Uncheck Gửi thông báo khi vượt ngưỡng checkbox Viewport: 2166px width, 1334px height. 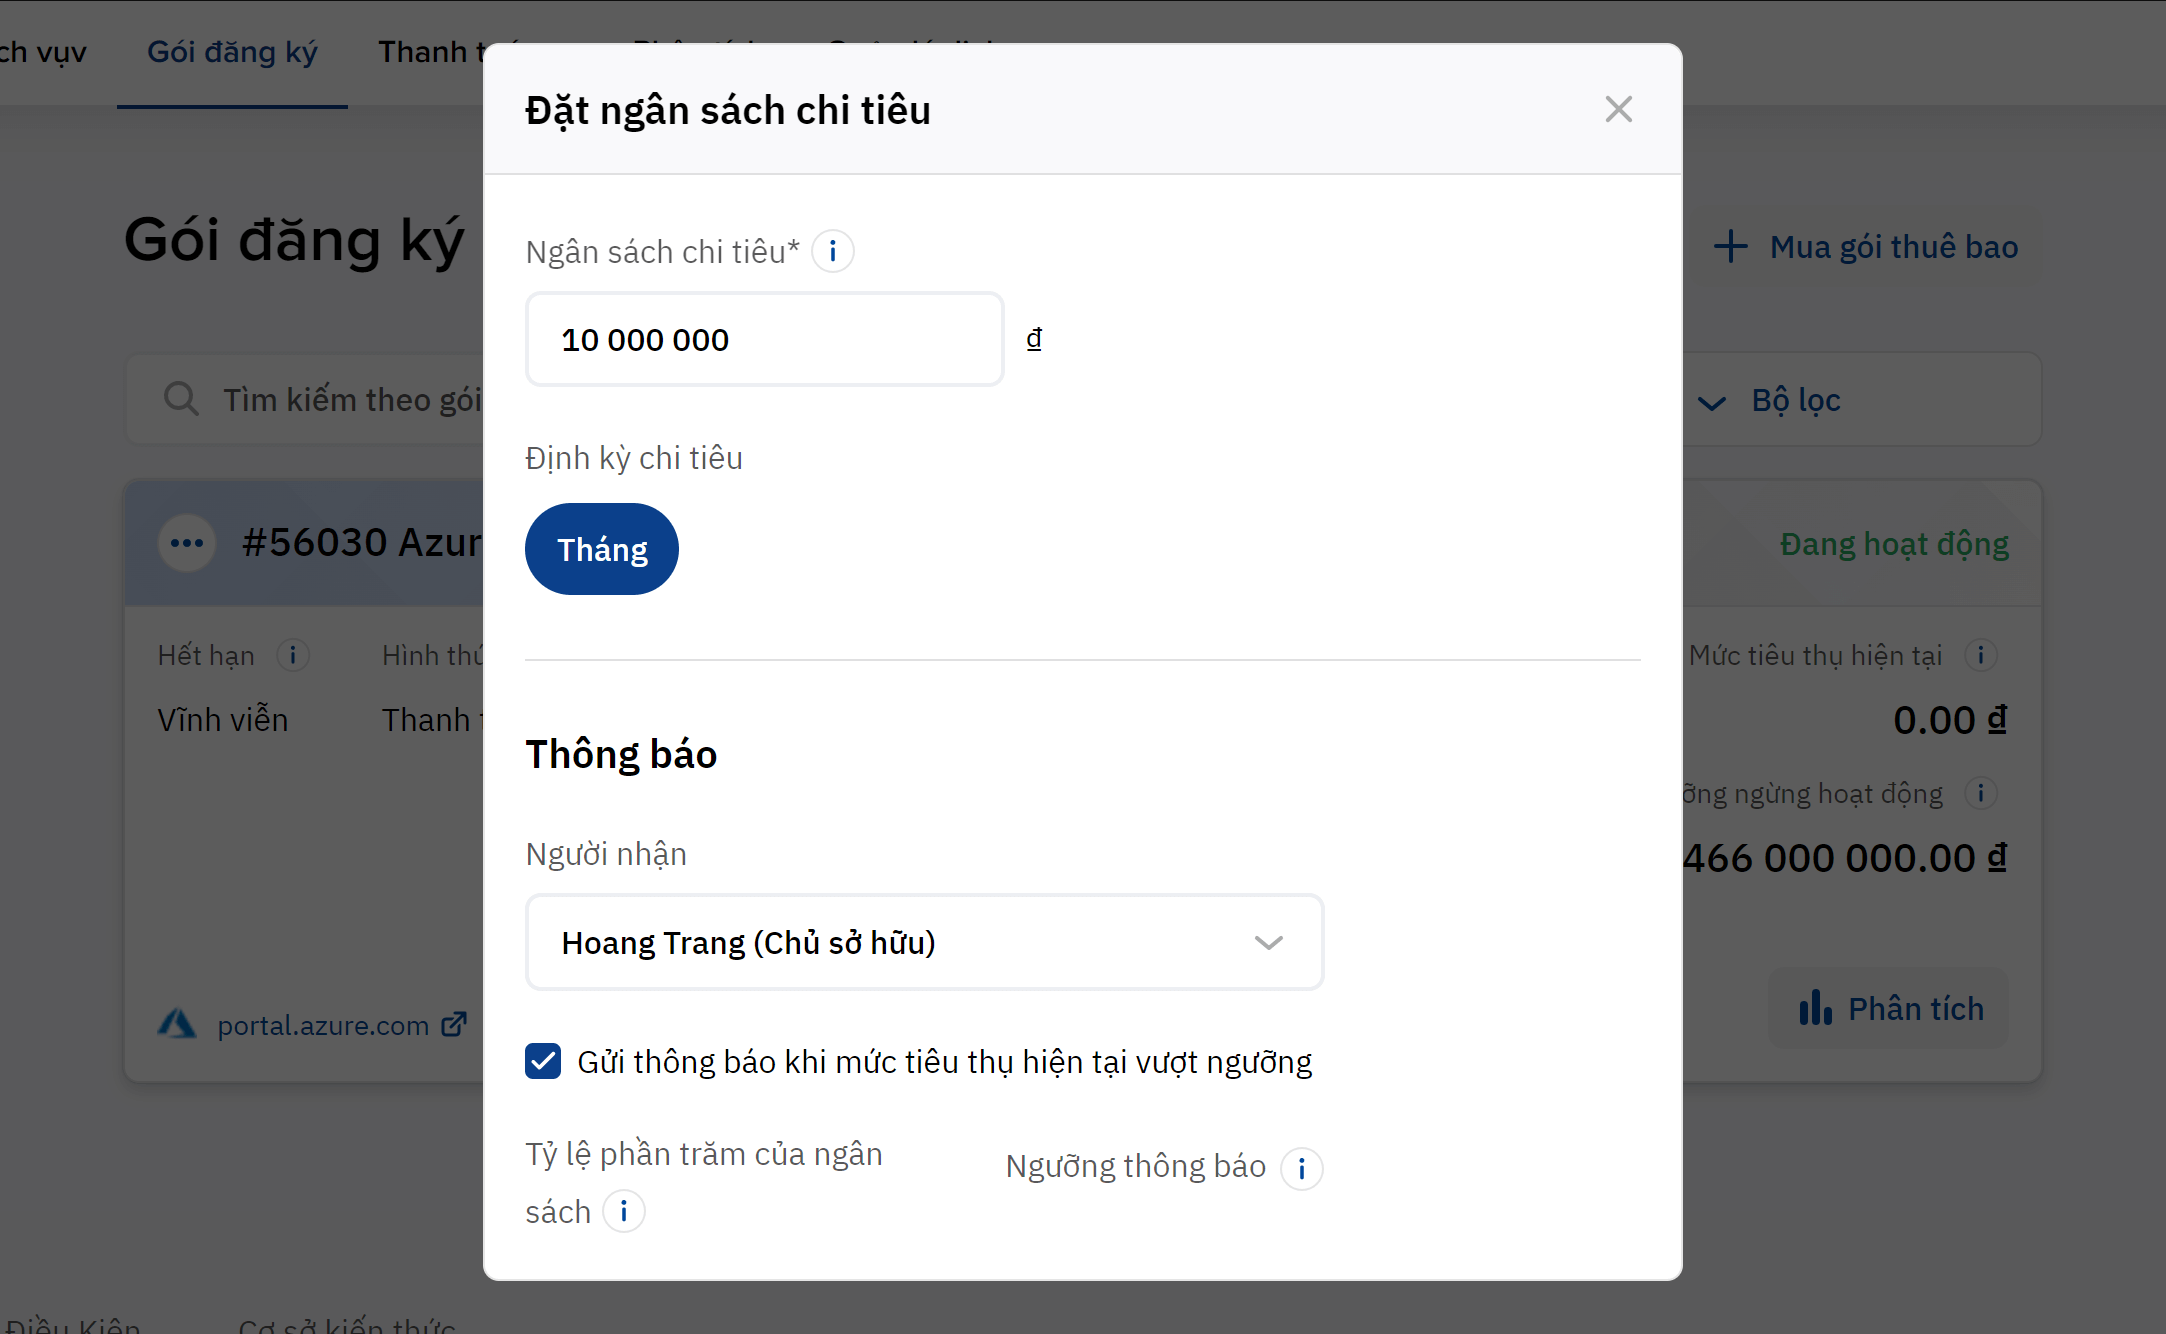coord(543,1061)
